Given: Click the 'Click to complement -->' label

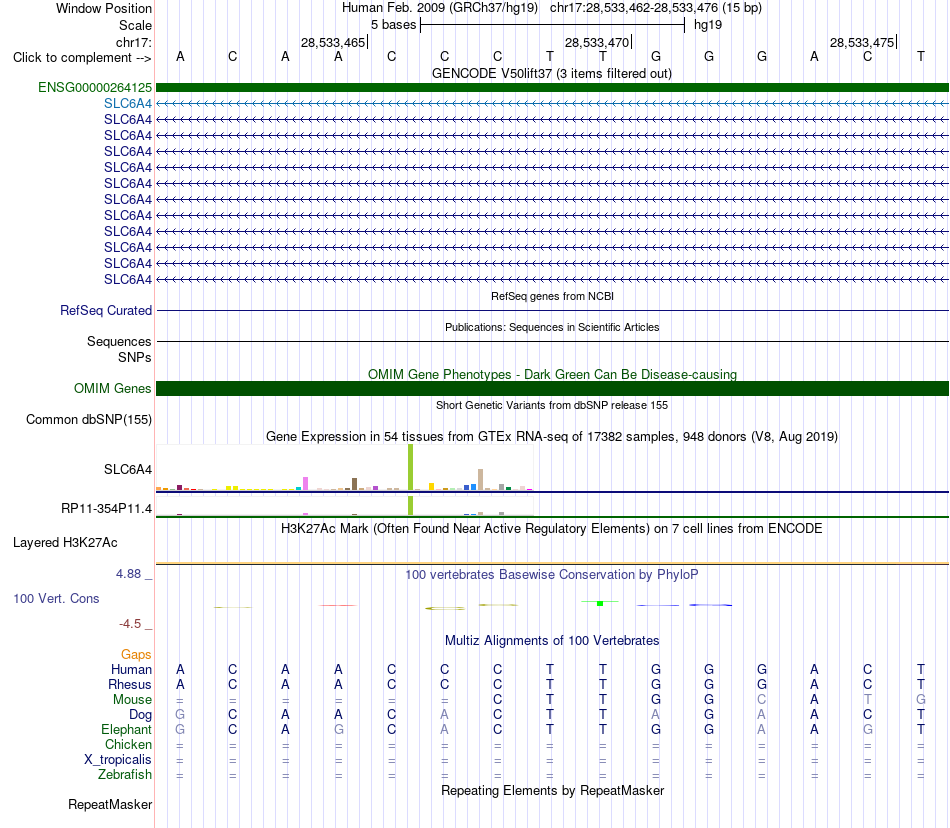Looking at the screenshot, I should pyautogui.click(x=82, y=58).
